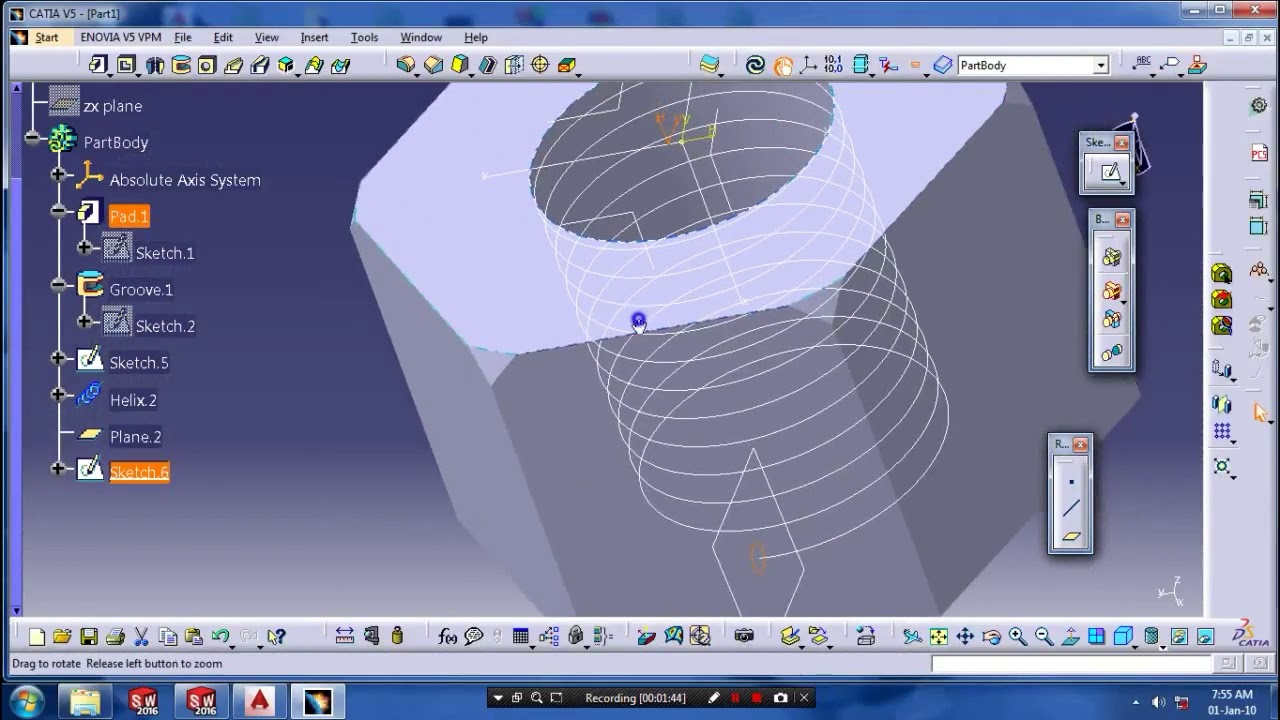The height and width of the screenshot is (720, 1280).
Task: Stop the screen recording red square
Action: (x=757, y=698)
